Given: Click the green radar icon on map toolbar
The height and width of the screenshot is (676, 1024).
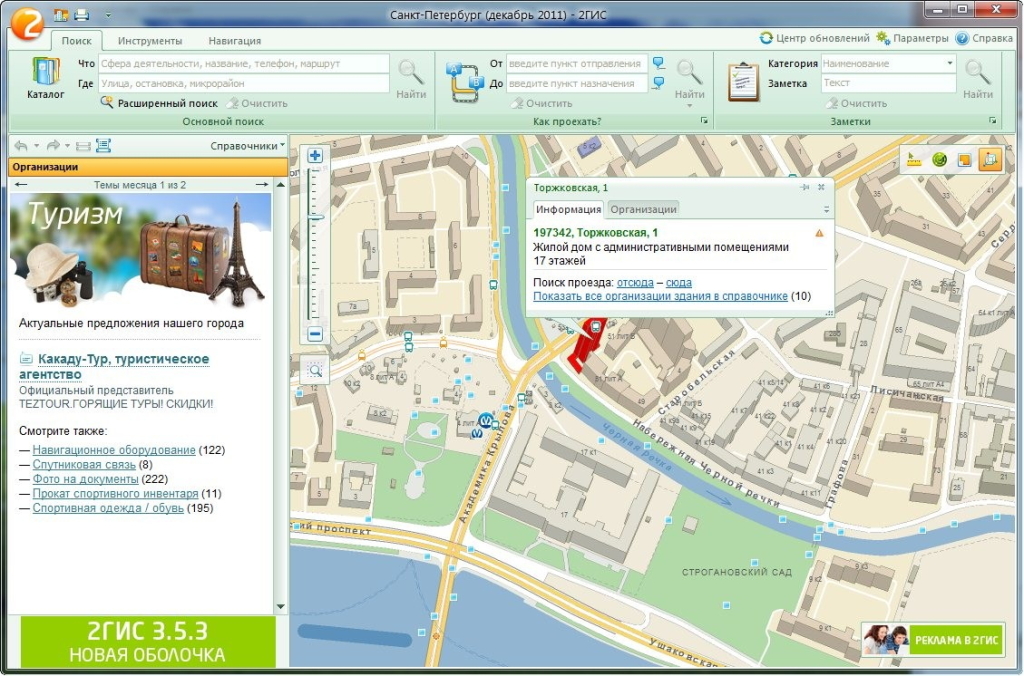Looking at the screenshot, I should pyautogui.click(x=939, y=160).
